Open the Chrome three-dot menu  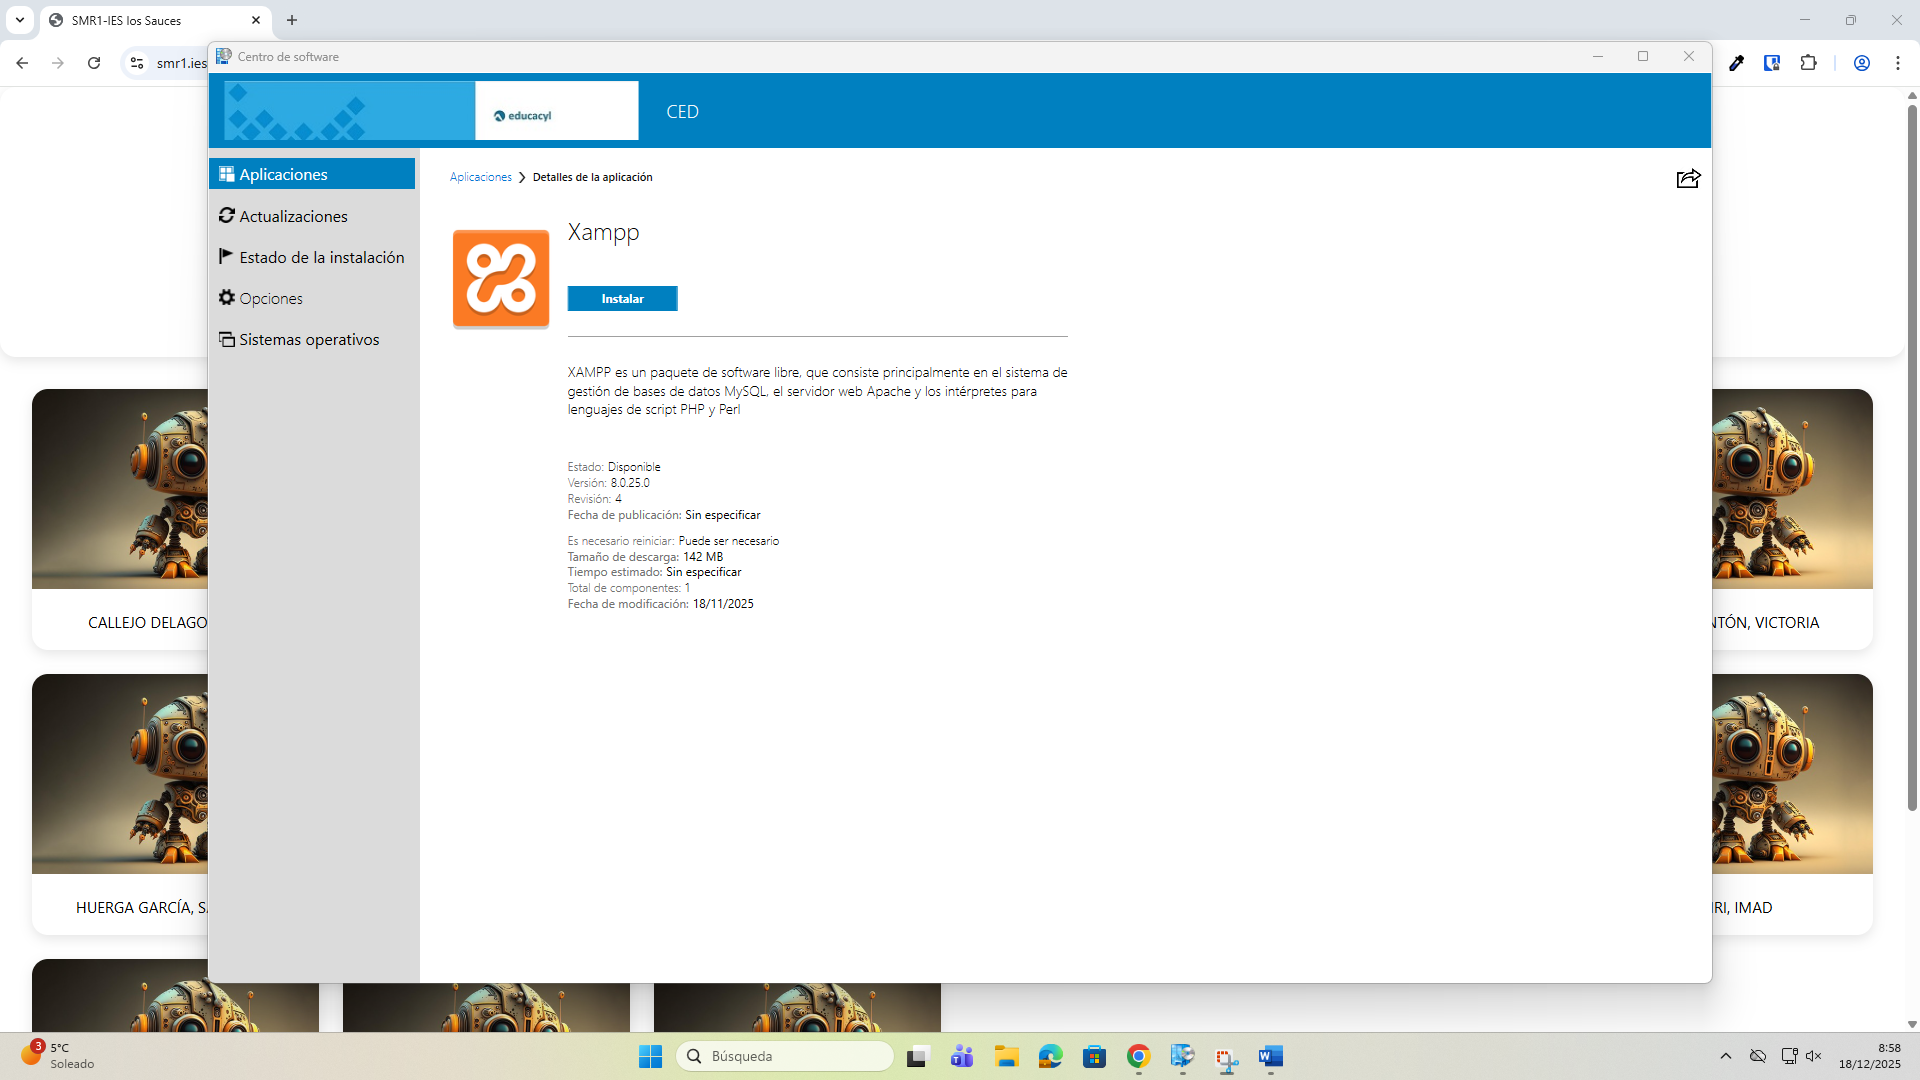pyautogui.click(x=1899, y=62)
